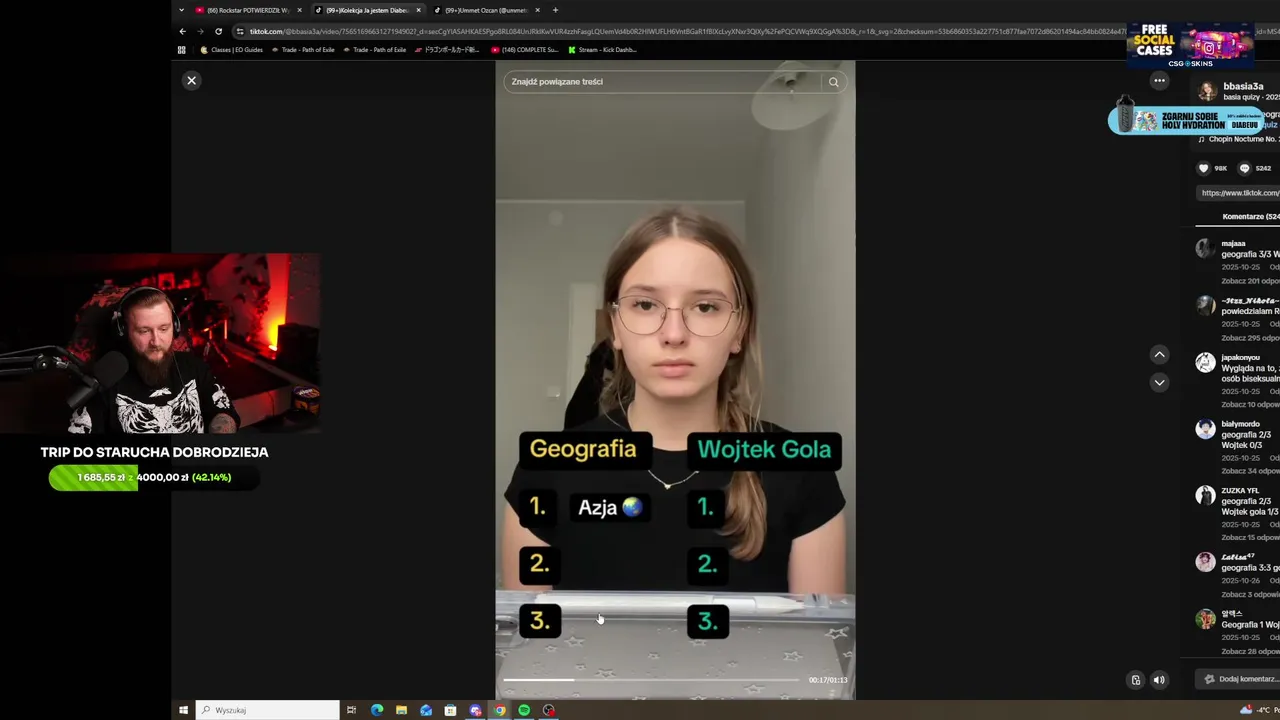Expand replies under majaaa comment

(1249, 281)
